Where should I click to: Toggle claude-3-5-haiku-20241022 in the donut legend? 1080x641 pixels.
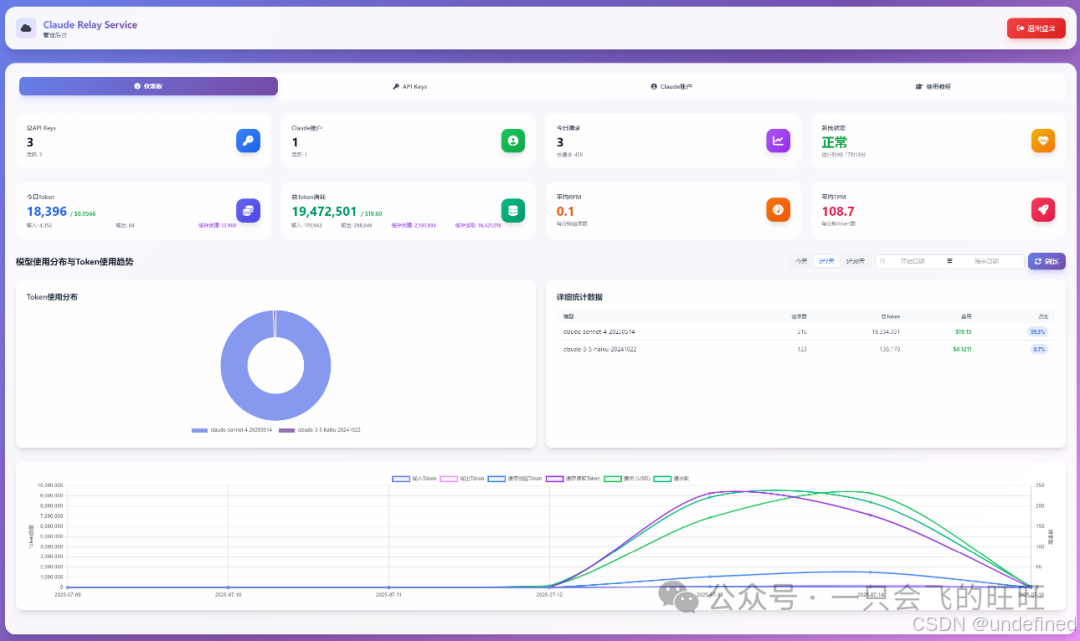pos(320,430)
